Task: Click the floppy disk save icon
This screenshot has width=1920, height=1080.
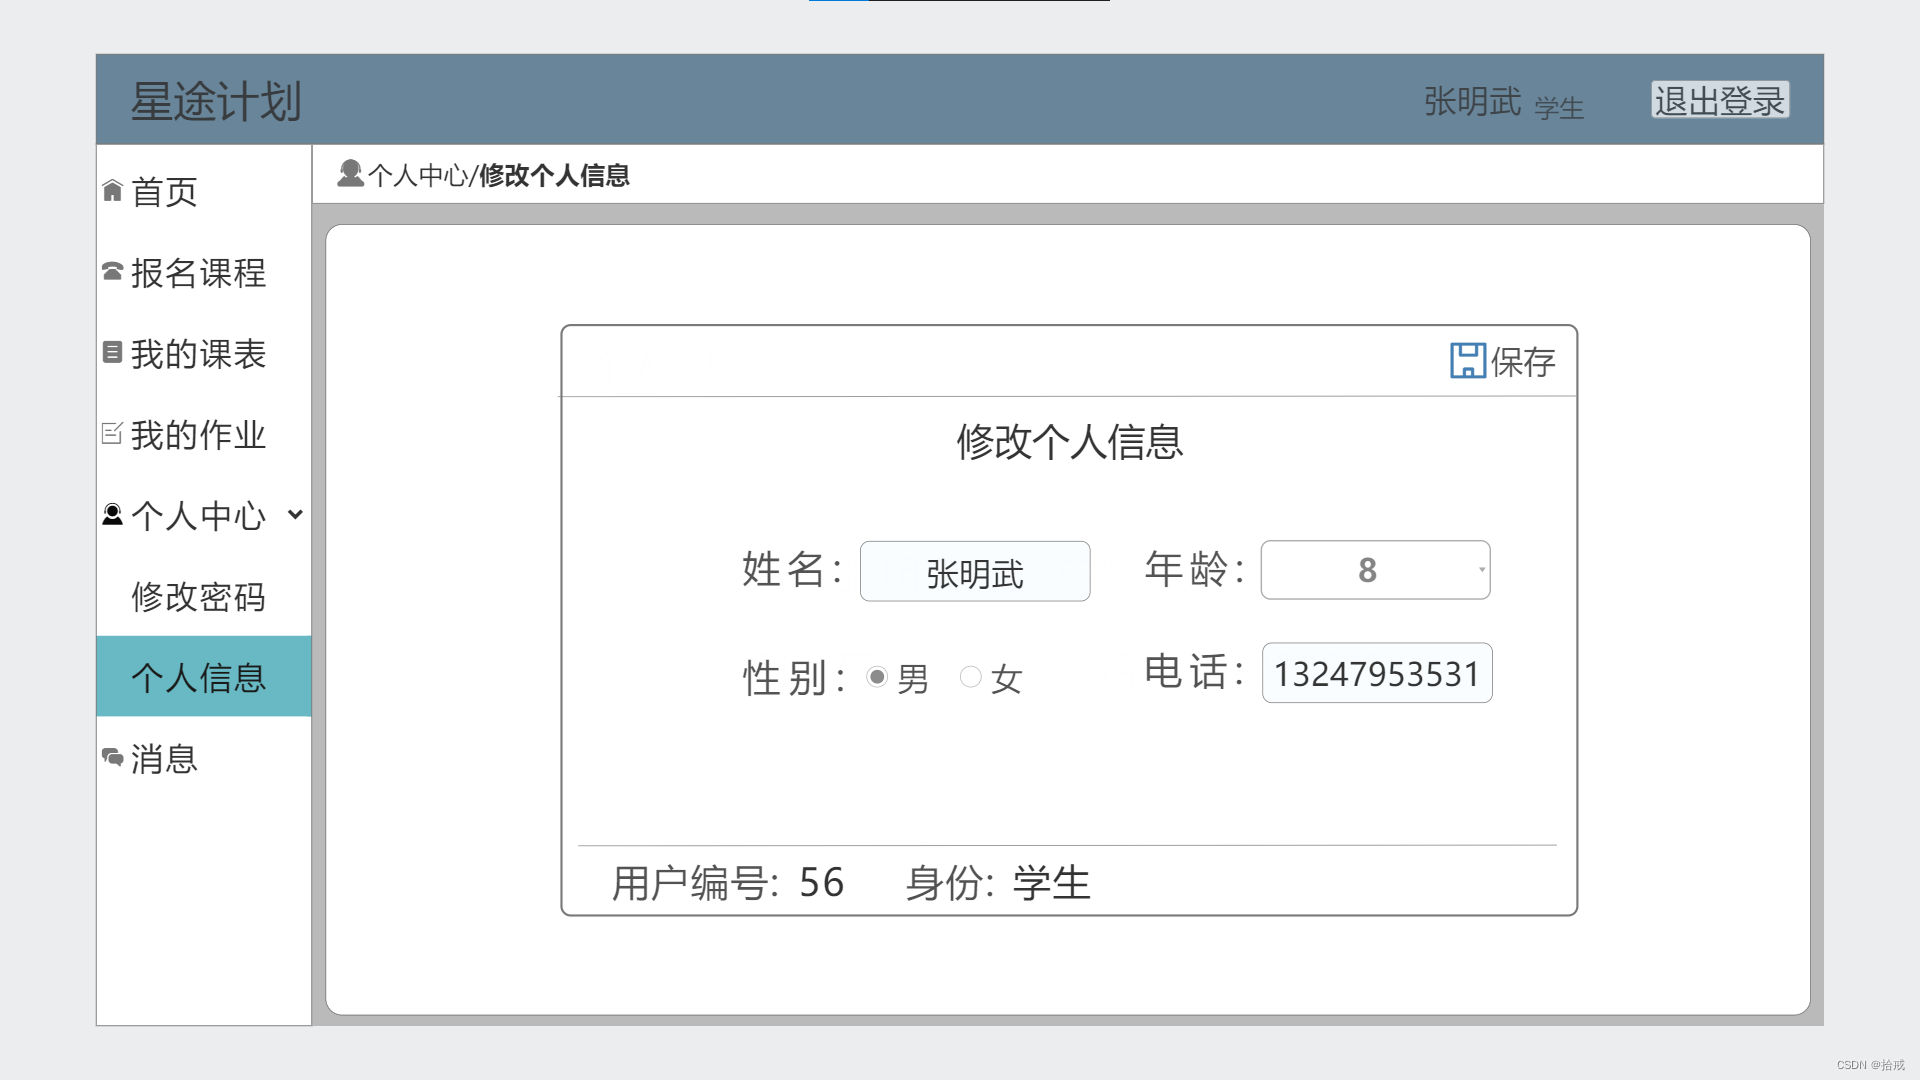Action: coord(1467,361)
